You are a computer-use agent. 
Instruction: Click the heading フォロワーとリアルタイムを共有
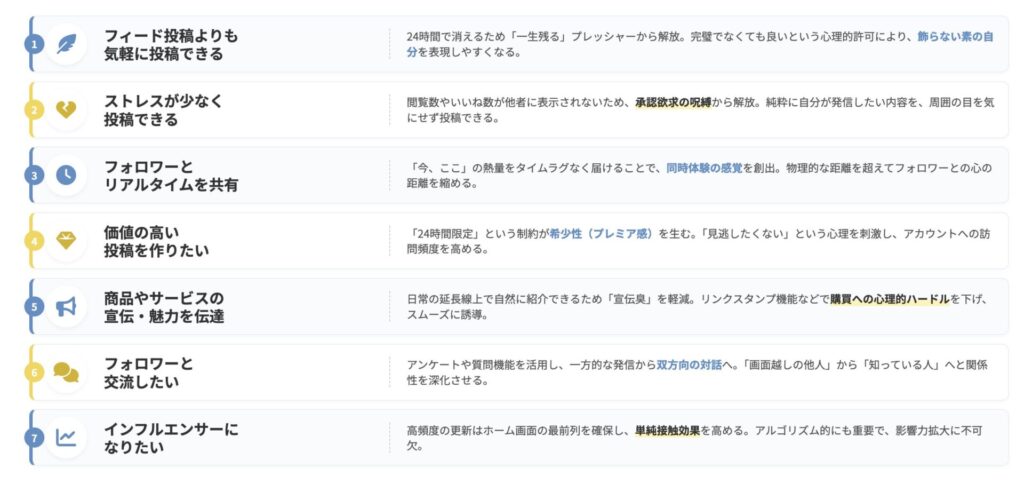[170, 175]
